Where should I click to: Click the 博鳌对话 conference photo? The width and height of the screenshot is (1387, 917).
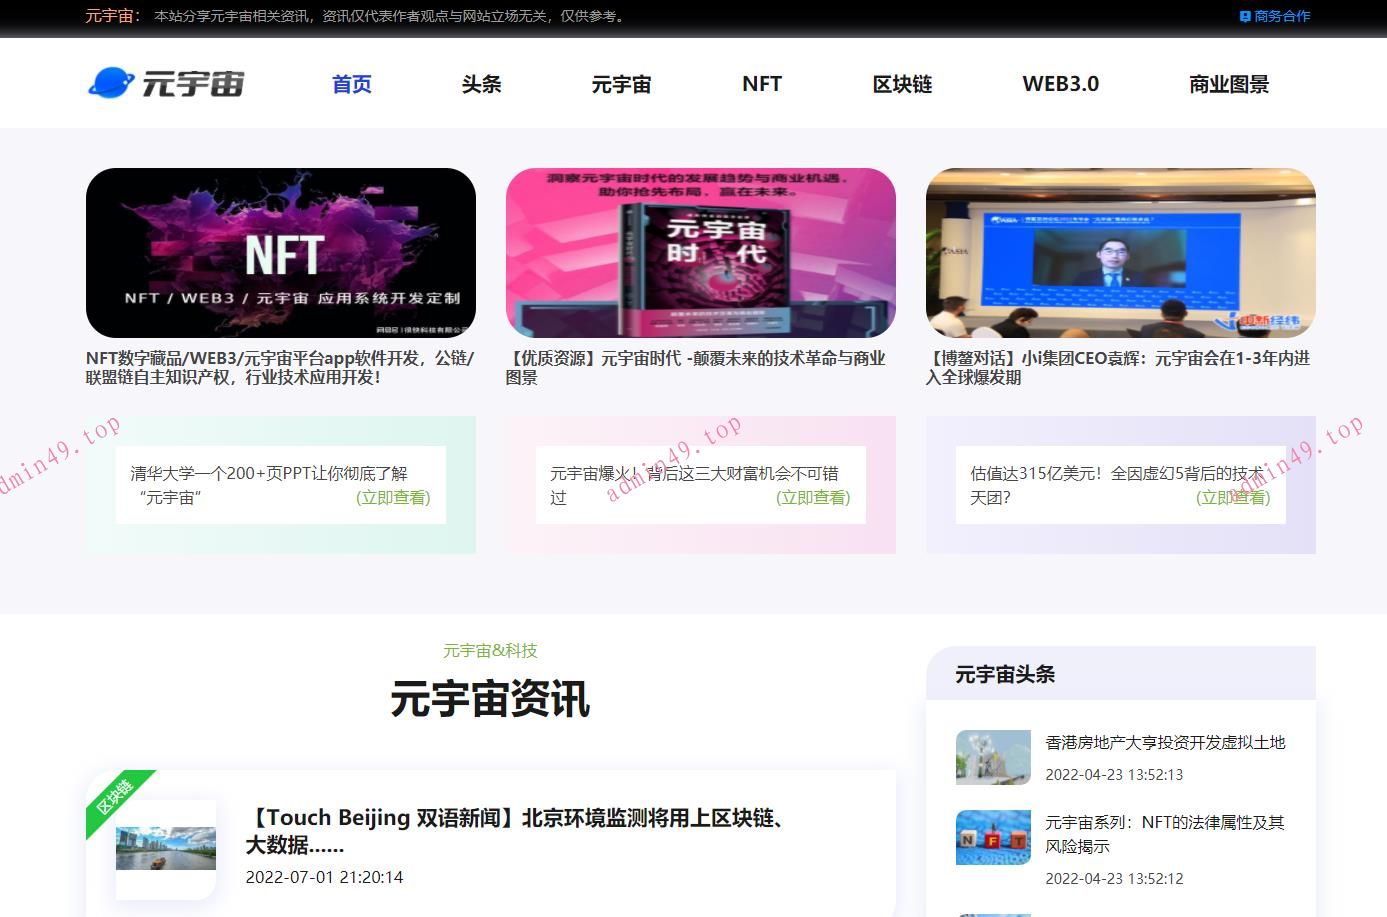pos(1120,251)
